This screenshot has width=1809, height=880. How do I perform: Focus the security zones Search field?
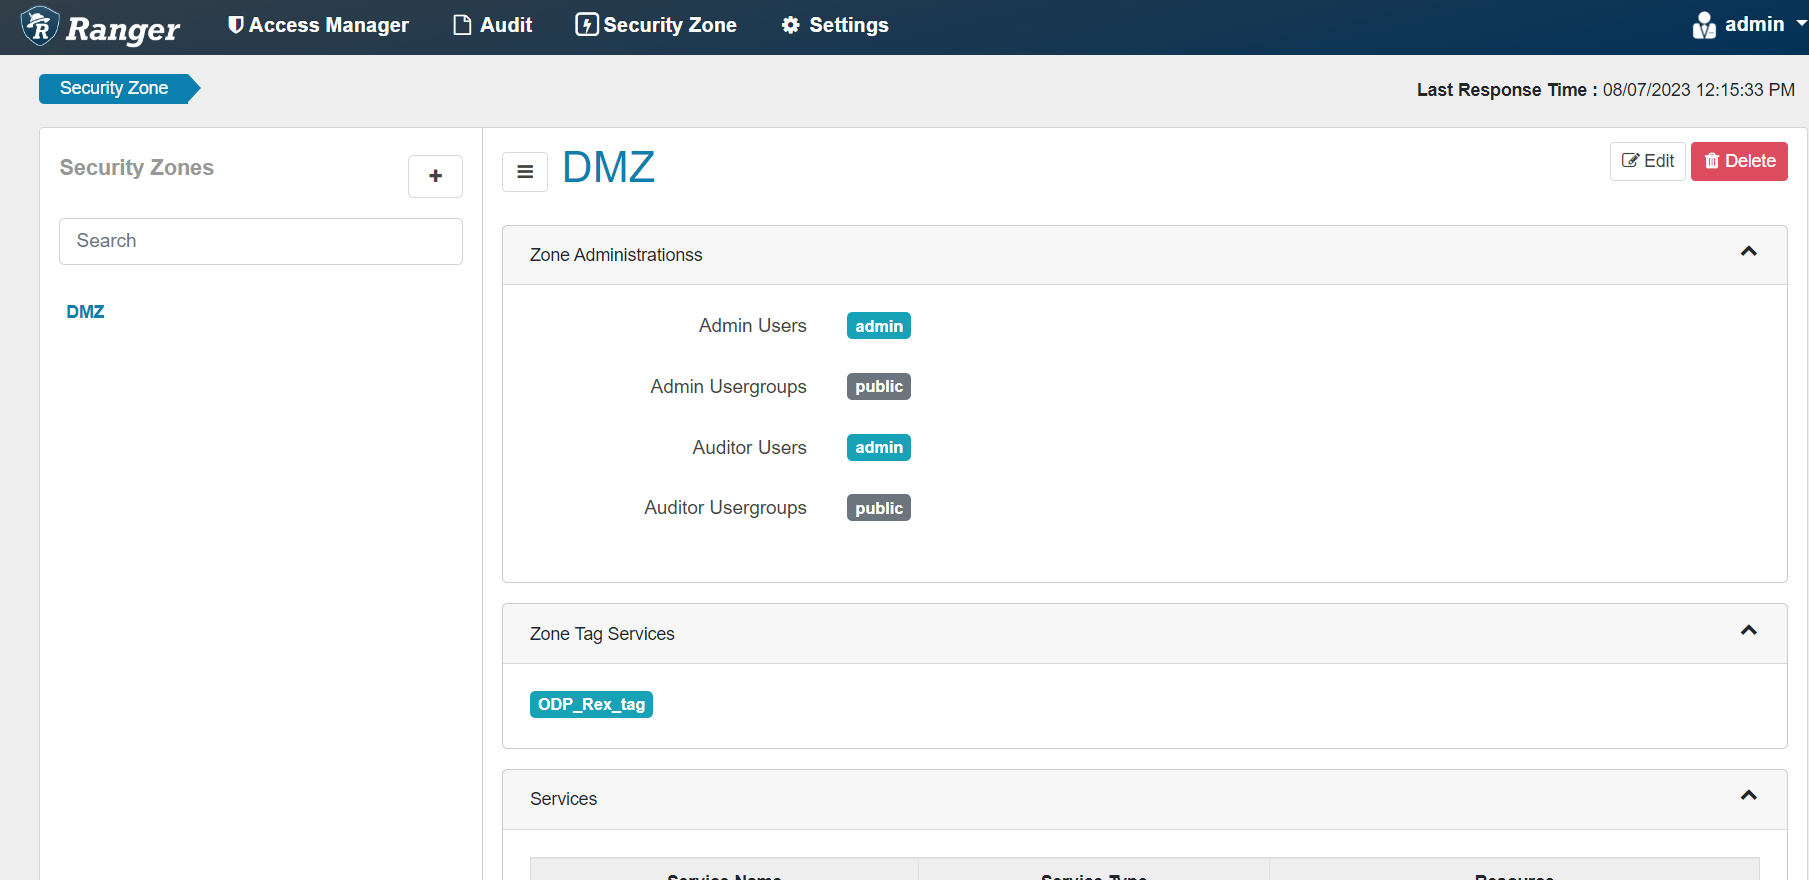[x=261, y=241]
